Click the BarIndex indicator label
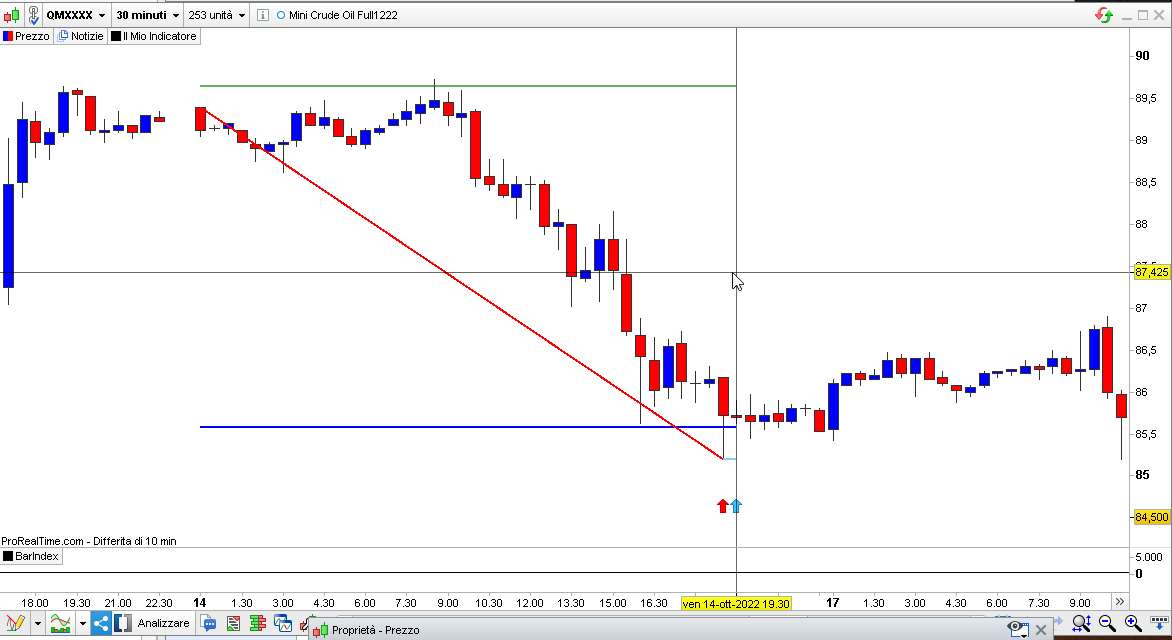This screenshot has height=640, width=1172. tap(31, 556)
